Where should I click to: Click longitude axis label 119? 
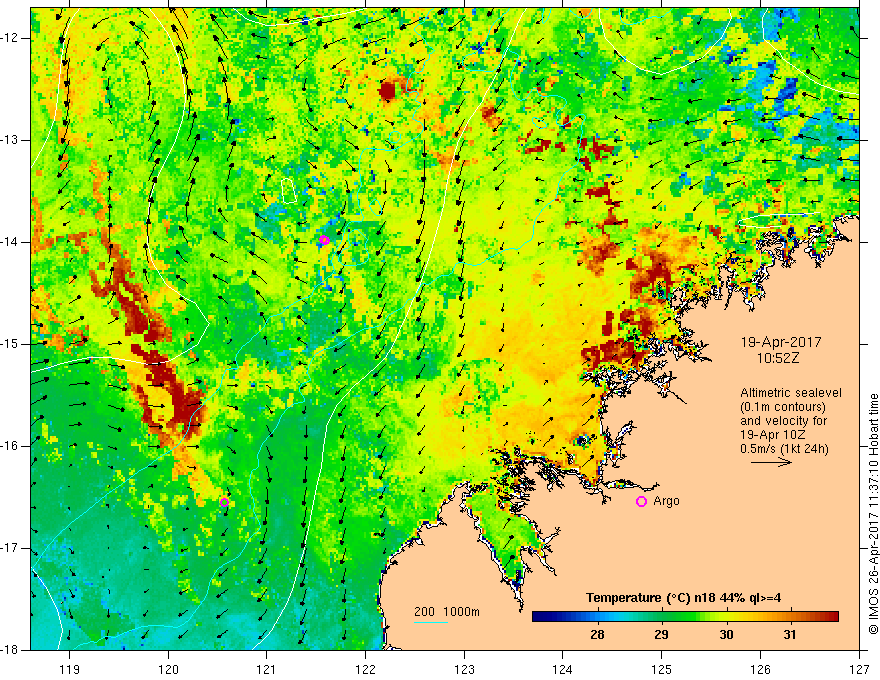(70, 669)
